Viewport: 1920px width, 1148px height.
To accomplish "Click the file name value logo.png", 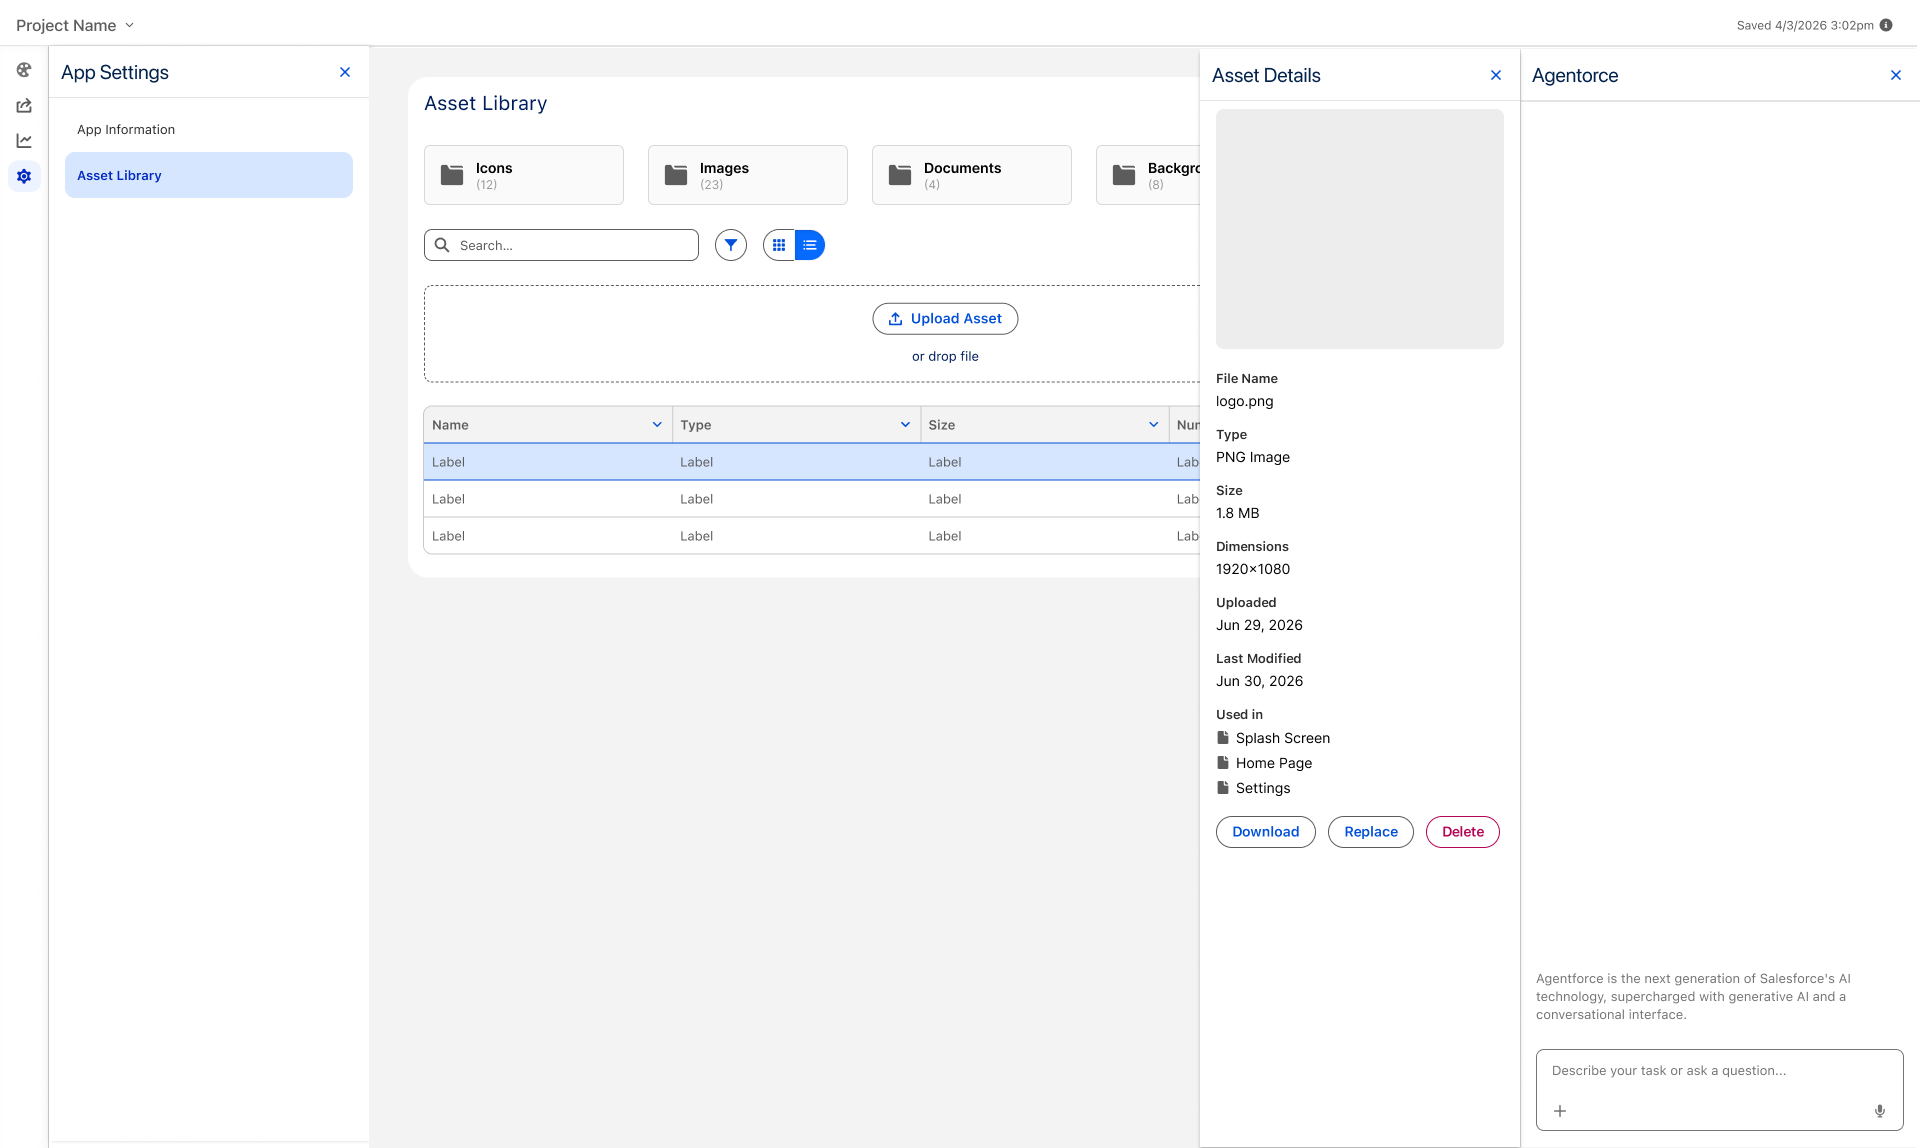I will 1245,401.
